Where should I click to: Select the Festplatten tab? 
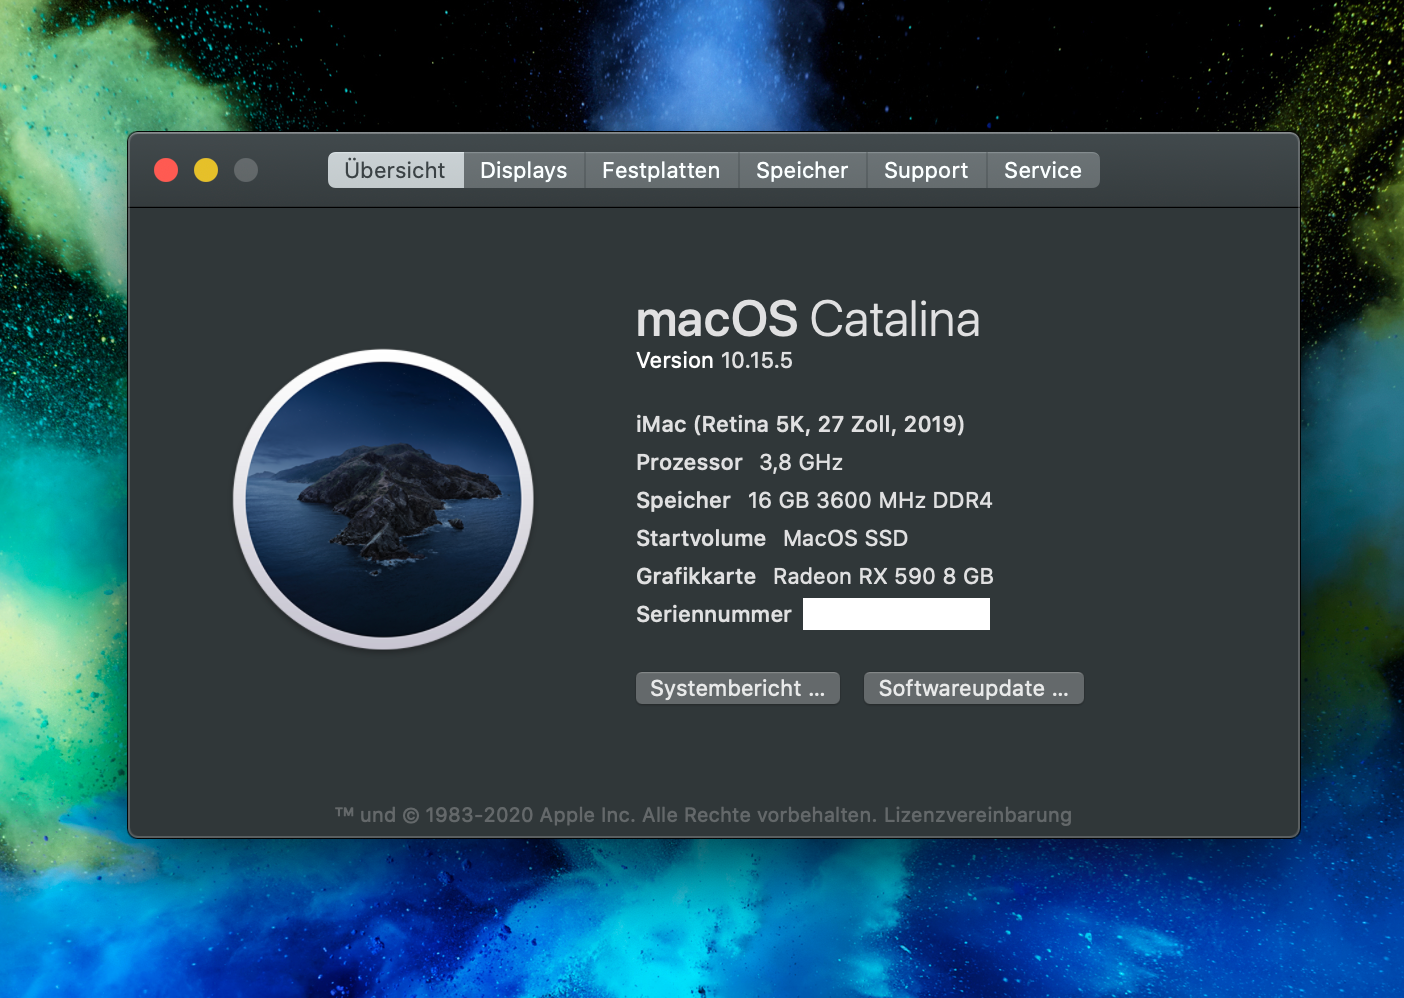(x=661, y=170)
